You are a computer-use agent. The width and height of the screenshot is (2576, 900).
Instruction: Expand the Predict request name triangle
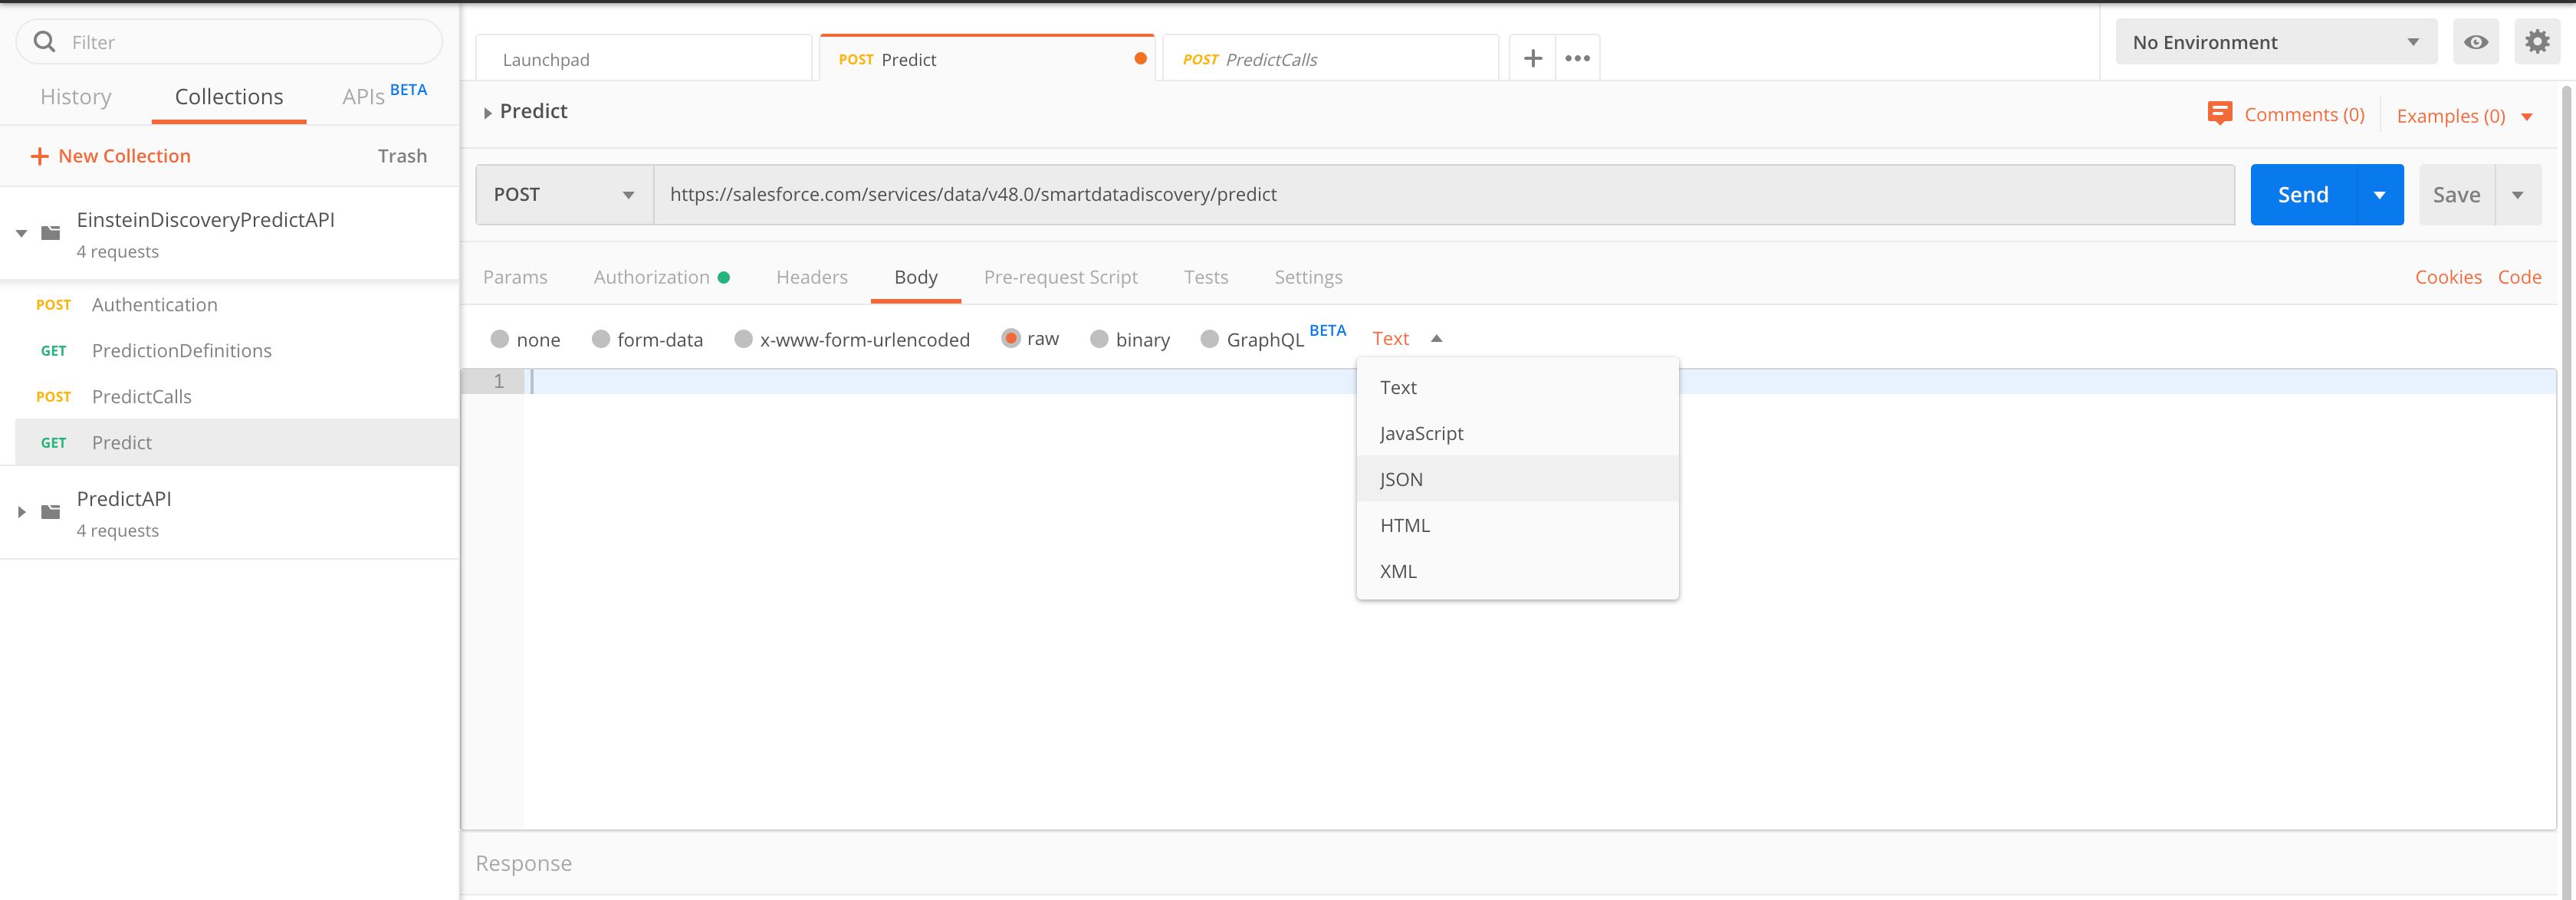pyautogui.click(x=487, y=113)
